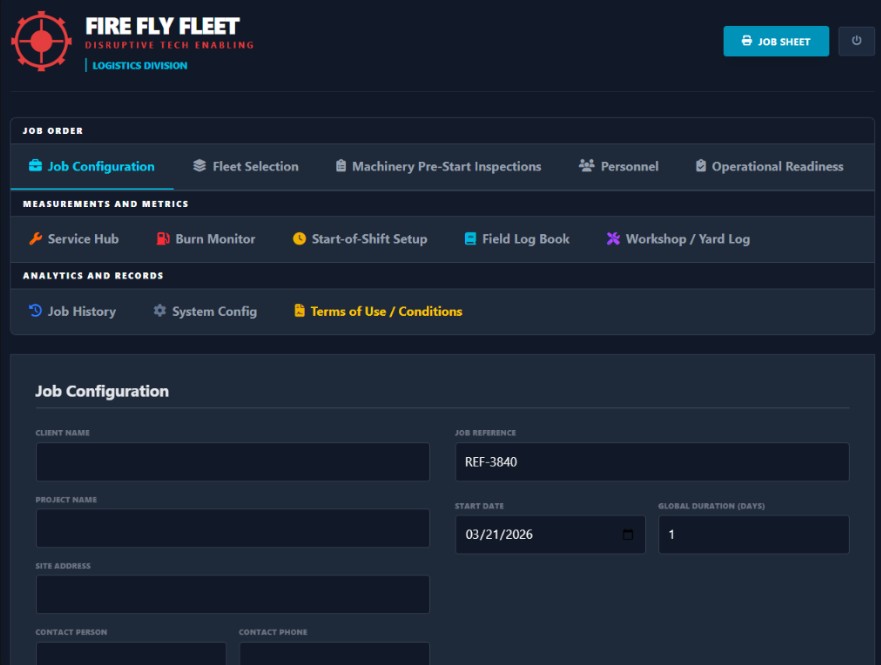Click the Workshop / Yard Log tools icon

click(x=615, y=239)
